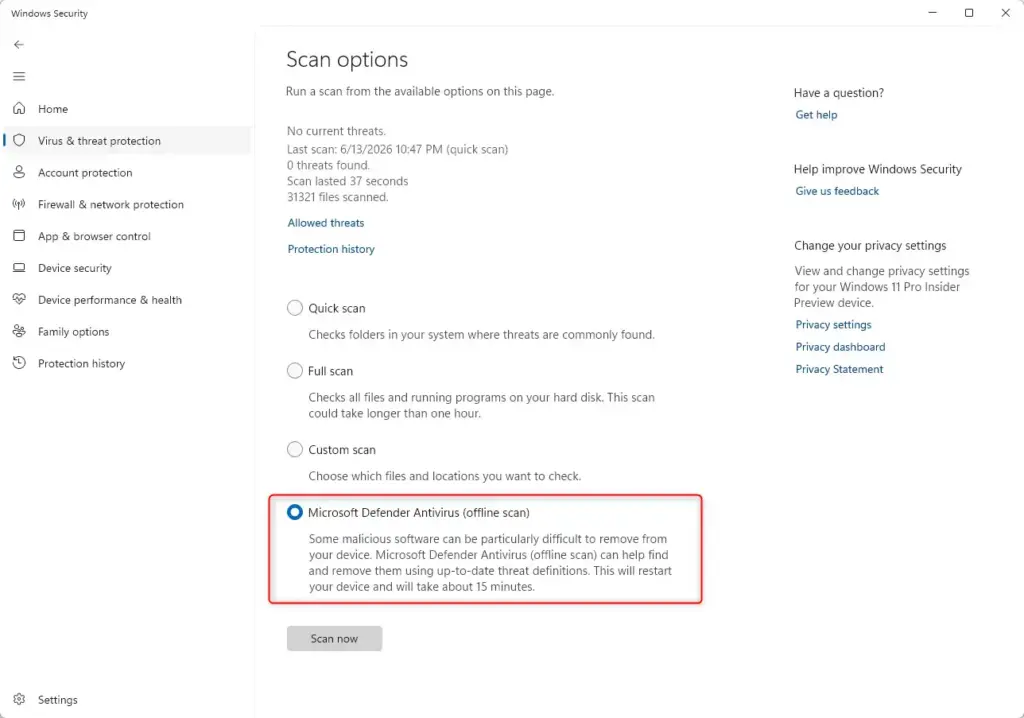Click the Get help link

click(x=816, y=114)
